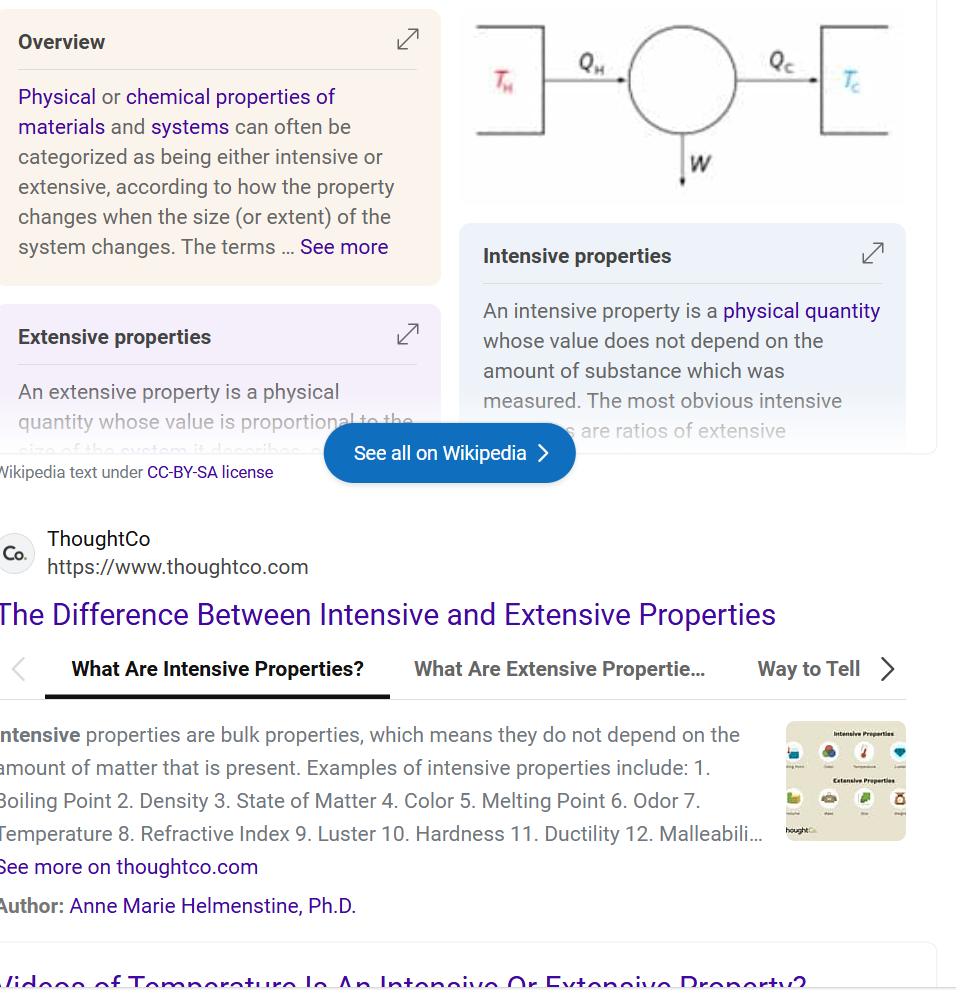The image size is (956, 990).
Task: Open the Difference Between Intensive and Extensive Properties result
Action: [387, 614]
